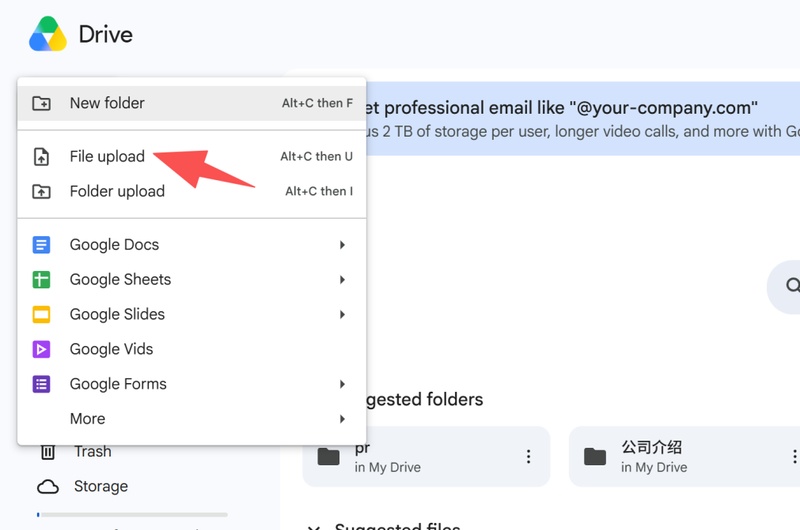800x530 pixels.
Task: Click 'in My Drive' under 公司介绍
Action: point(654,468)
